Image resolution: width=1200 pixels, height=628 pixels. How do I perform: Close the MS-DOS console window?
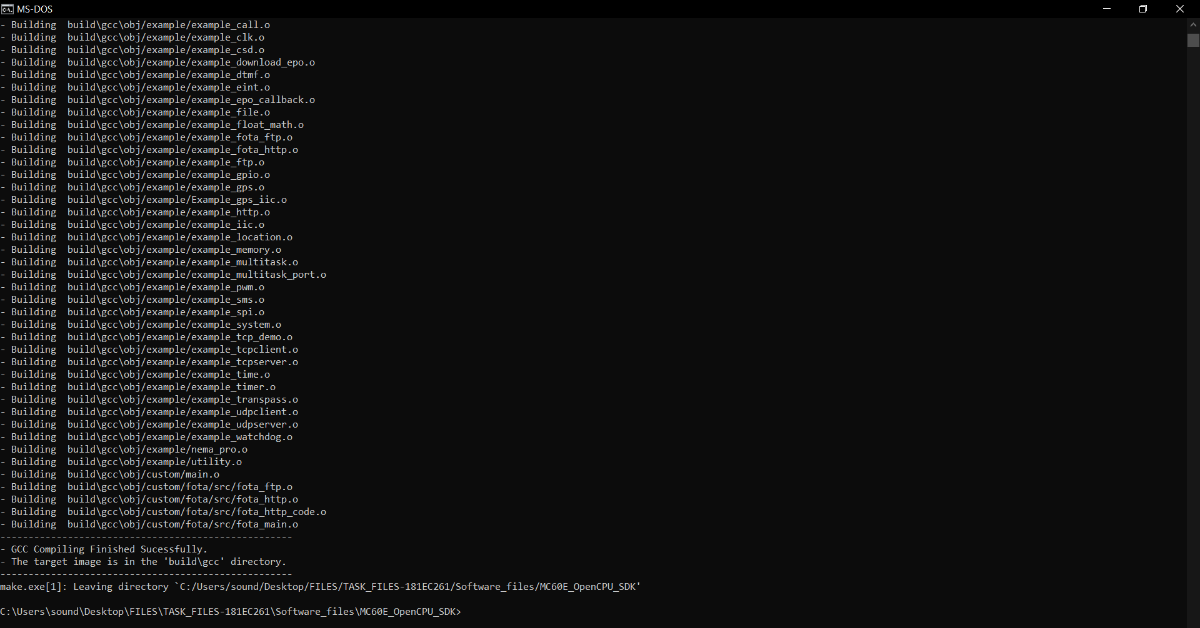click(x=1180, y=9)
